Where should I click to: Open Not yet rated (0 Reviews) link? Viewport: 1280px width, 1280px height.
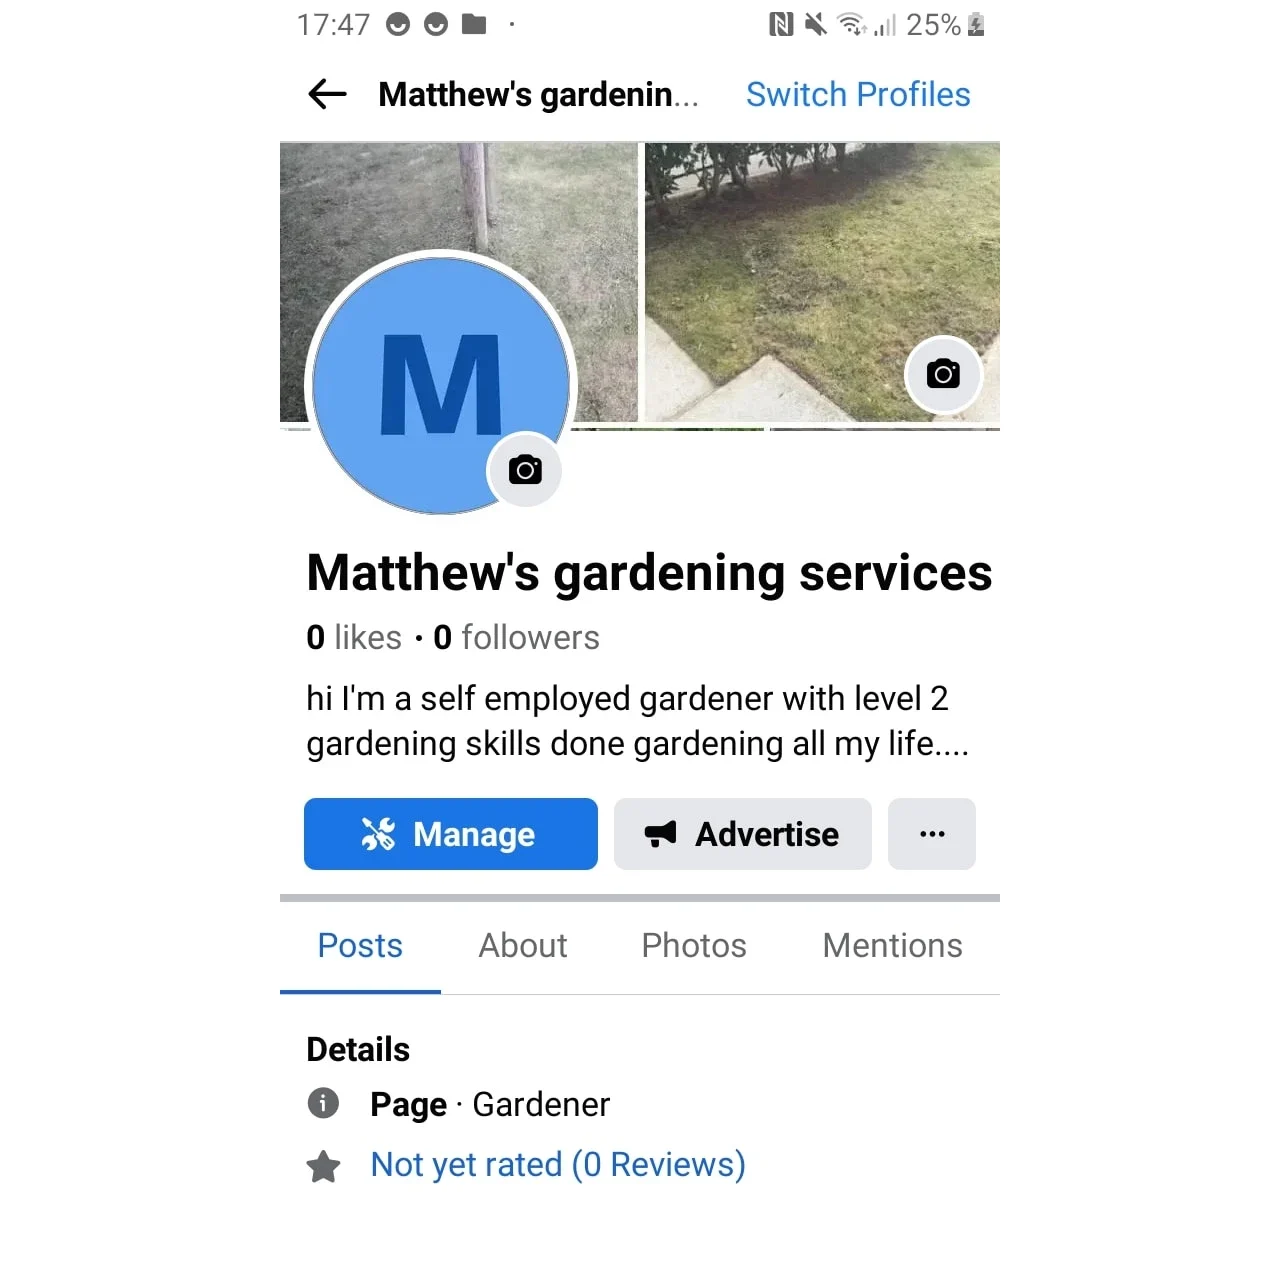[558, 1164]
